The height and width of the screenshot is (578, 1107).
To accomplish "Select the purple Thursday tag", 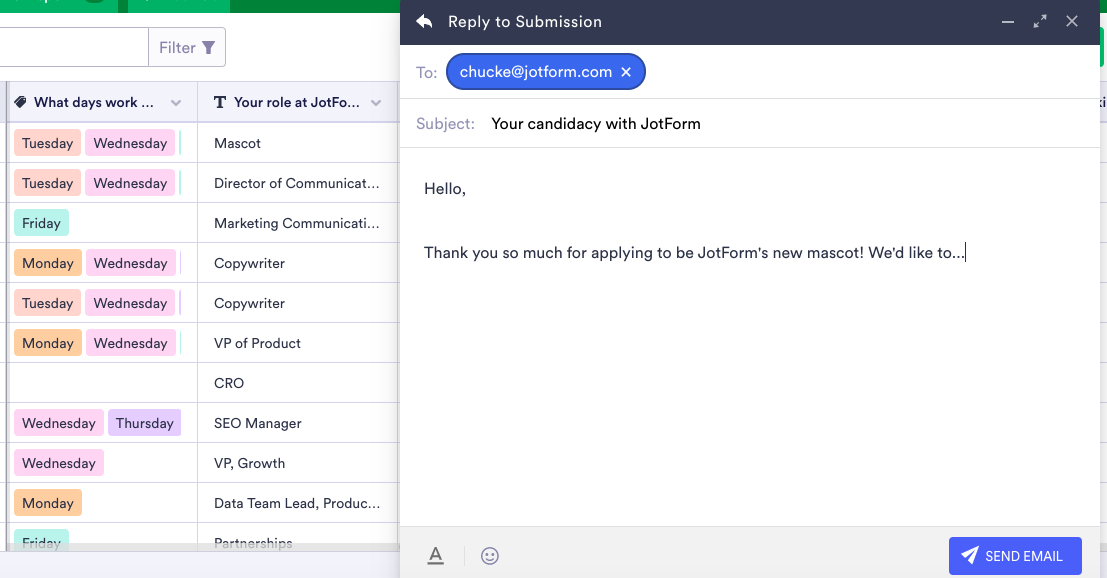I will pos(144,423).
